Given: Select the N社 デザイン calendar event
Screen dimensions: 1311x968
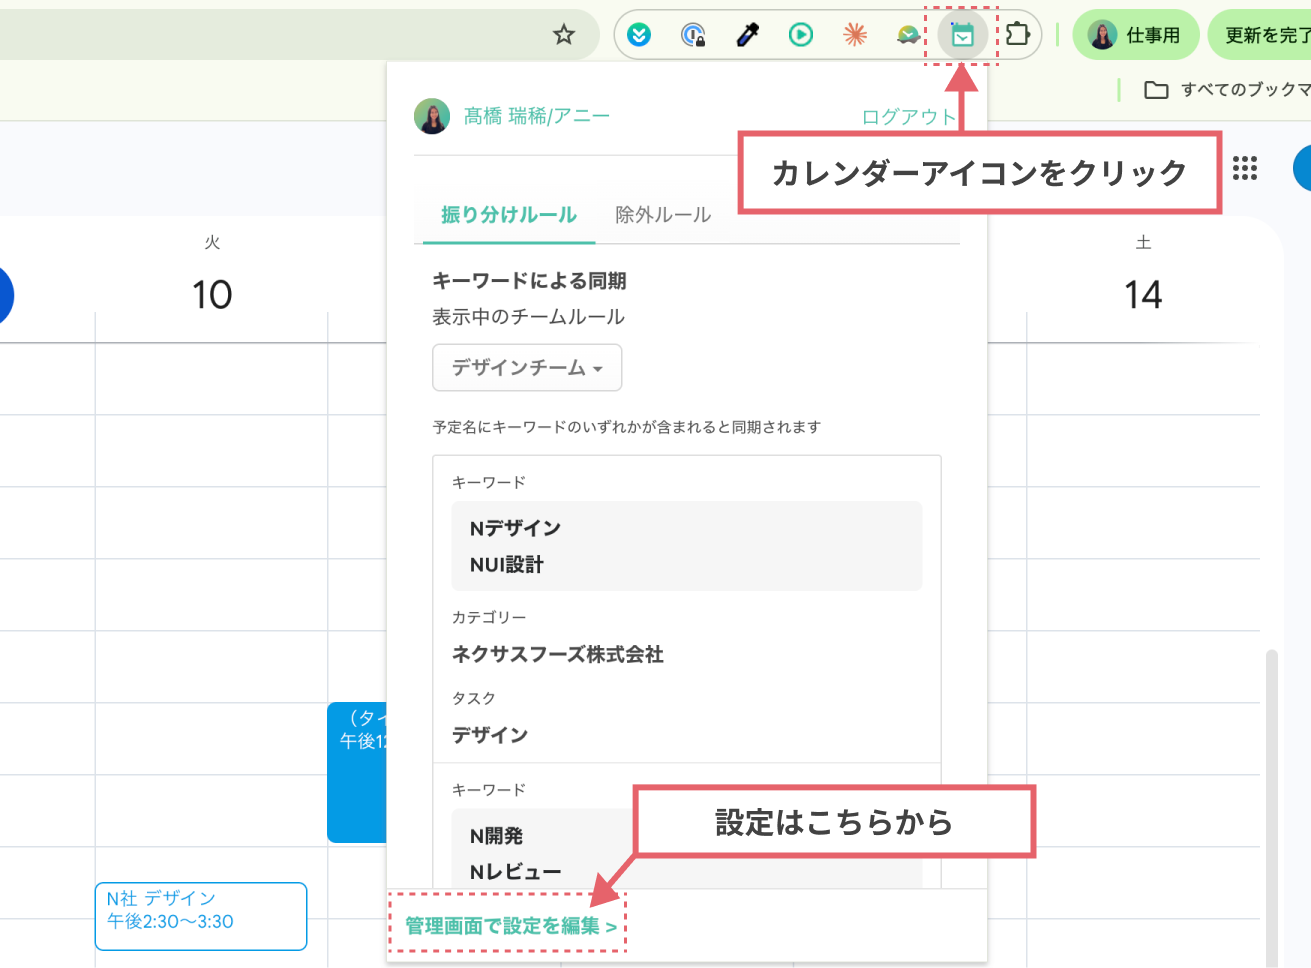Looking at the screenshot, I should [200, 916].
